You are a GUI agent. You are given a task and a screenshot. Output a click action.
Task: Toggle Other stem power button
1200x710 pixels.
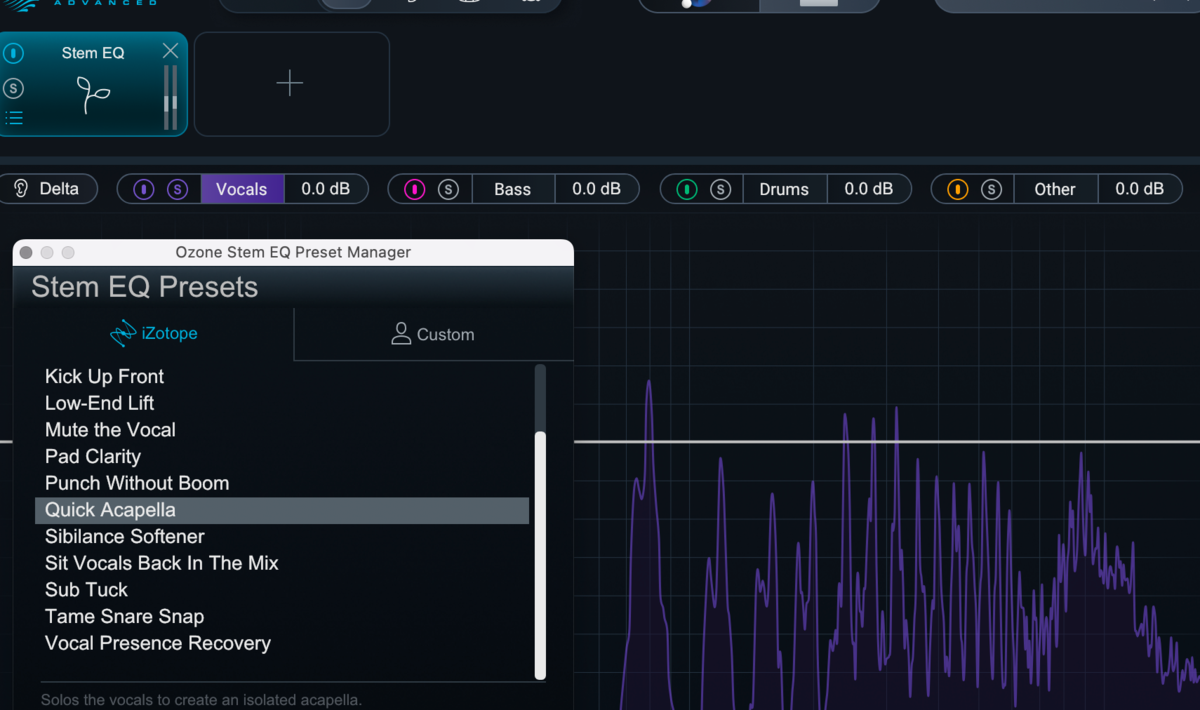tap(958, 189)
